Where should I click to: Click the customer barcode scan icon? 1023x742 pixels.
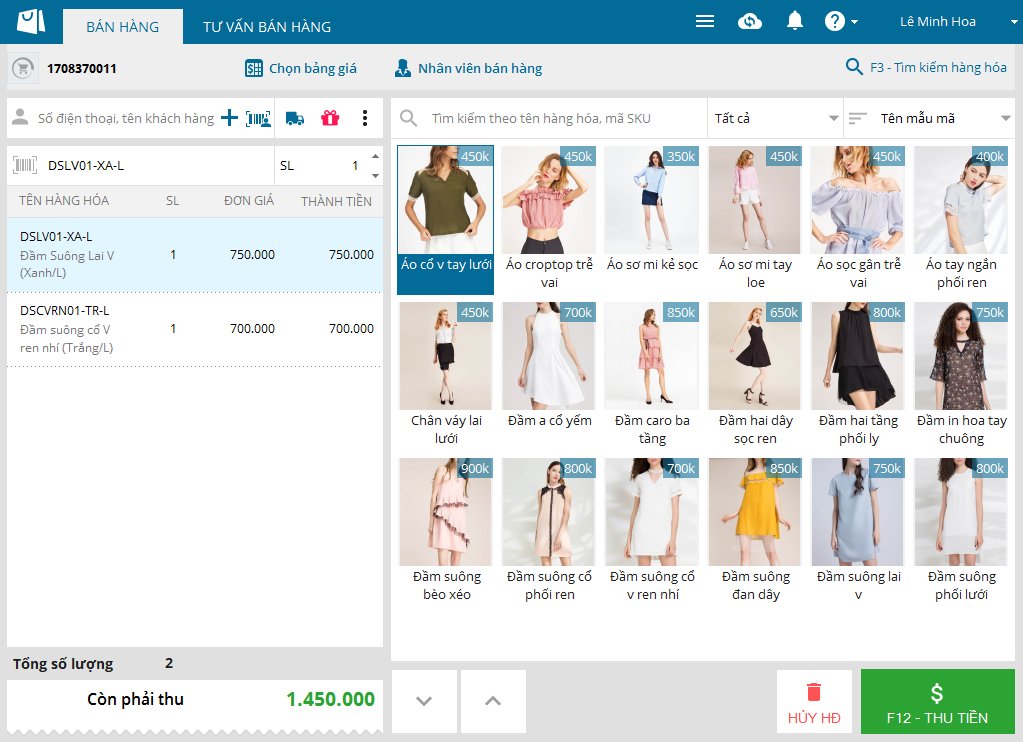(x=258, y=119)
